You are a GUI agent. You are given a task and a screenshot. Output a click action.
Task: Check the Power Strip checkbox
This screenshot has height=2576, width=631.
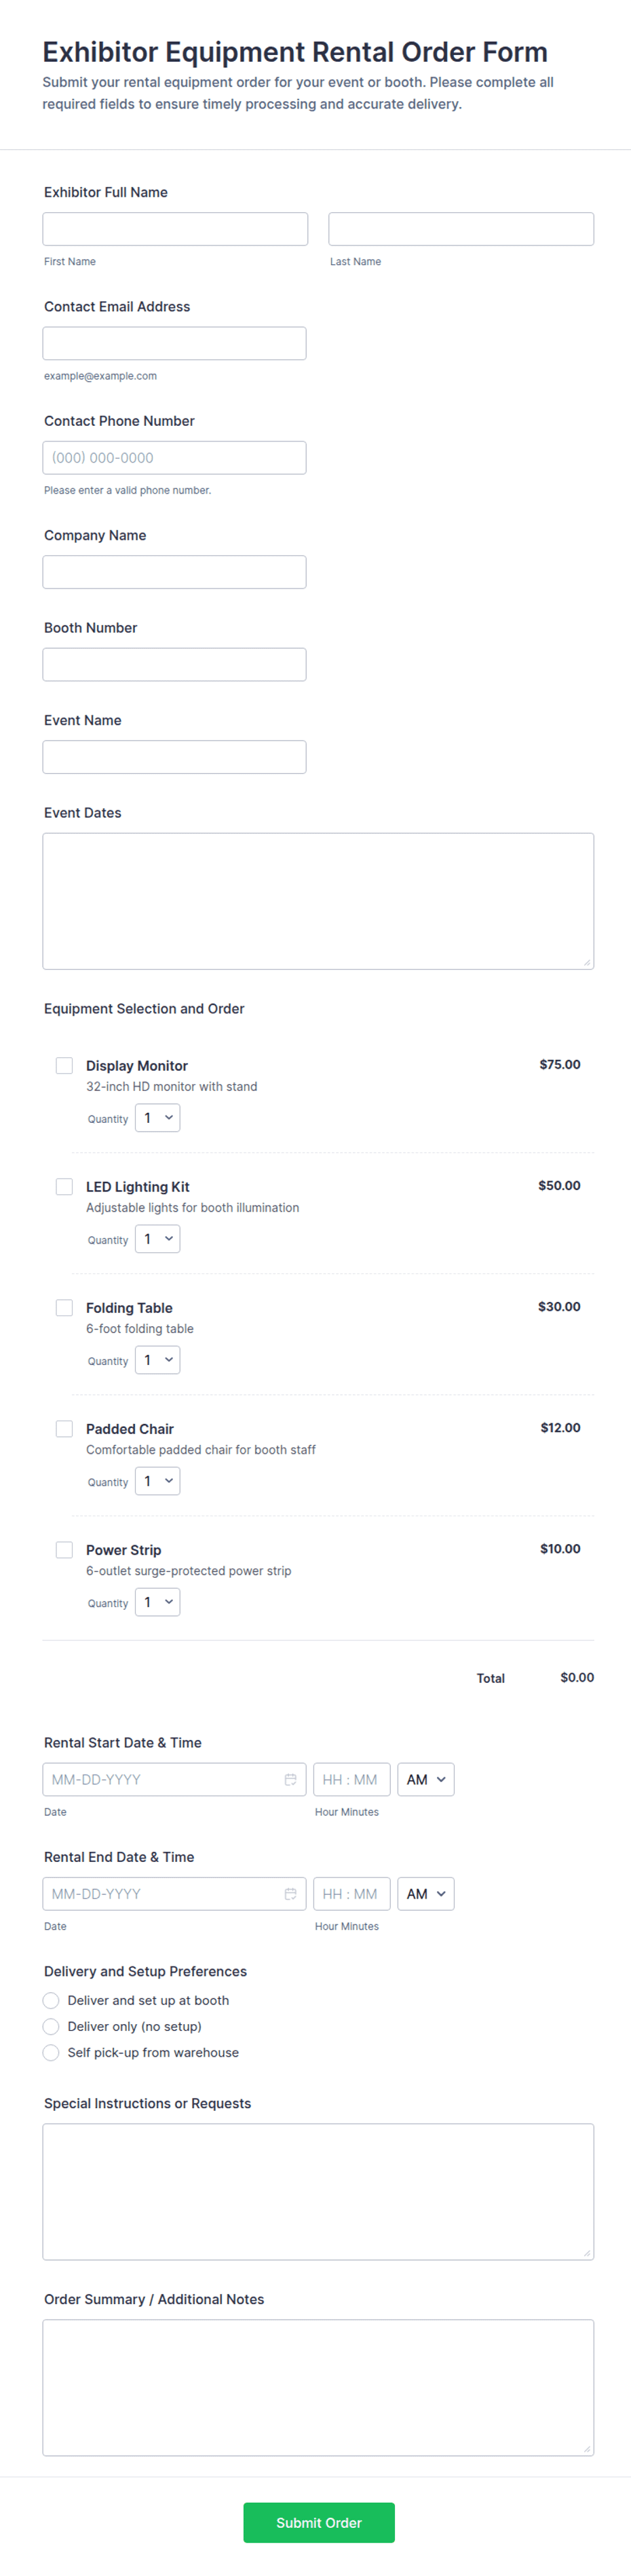[64, 1549]
